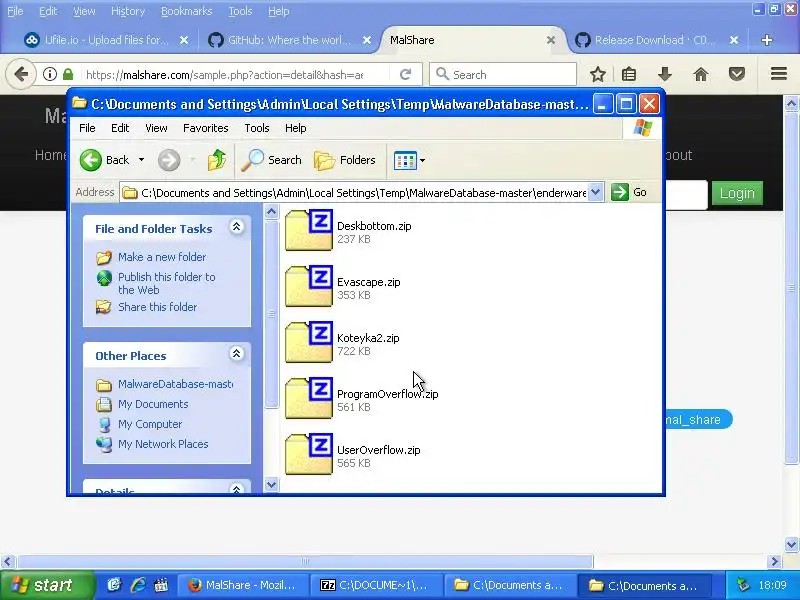Bookmark this page with the star icon
This screenshot has height=600, width=800.
(597, 74)
